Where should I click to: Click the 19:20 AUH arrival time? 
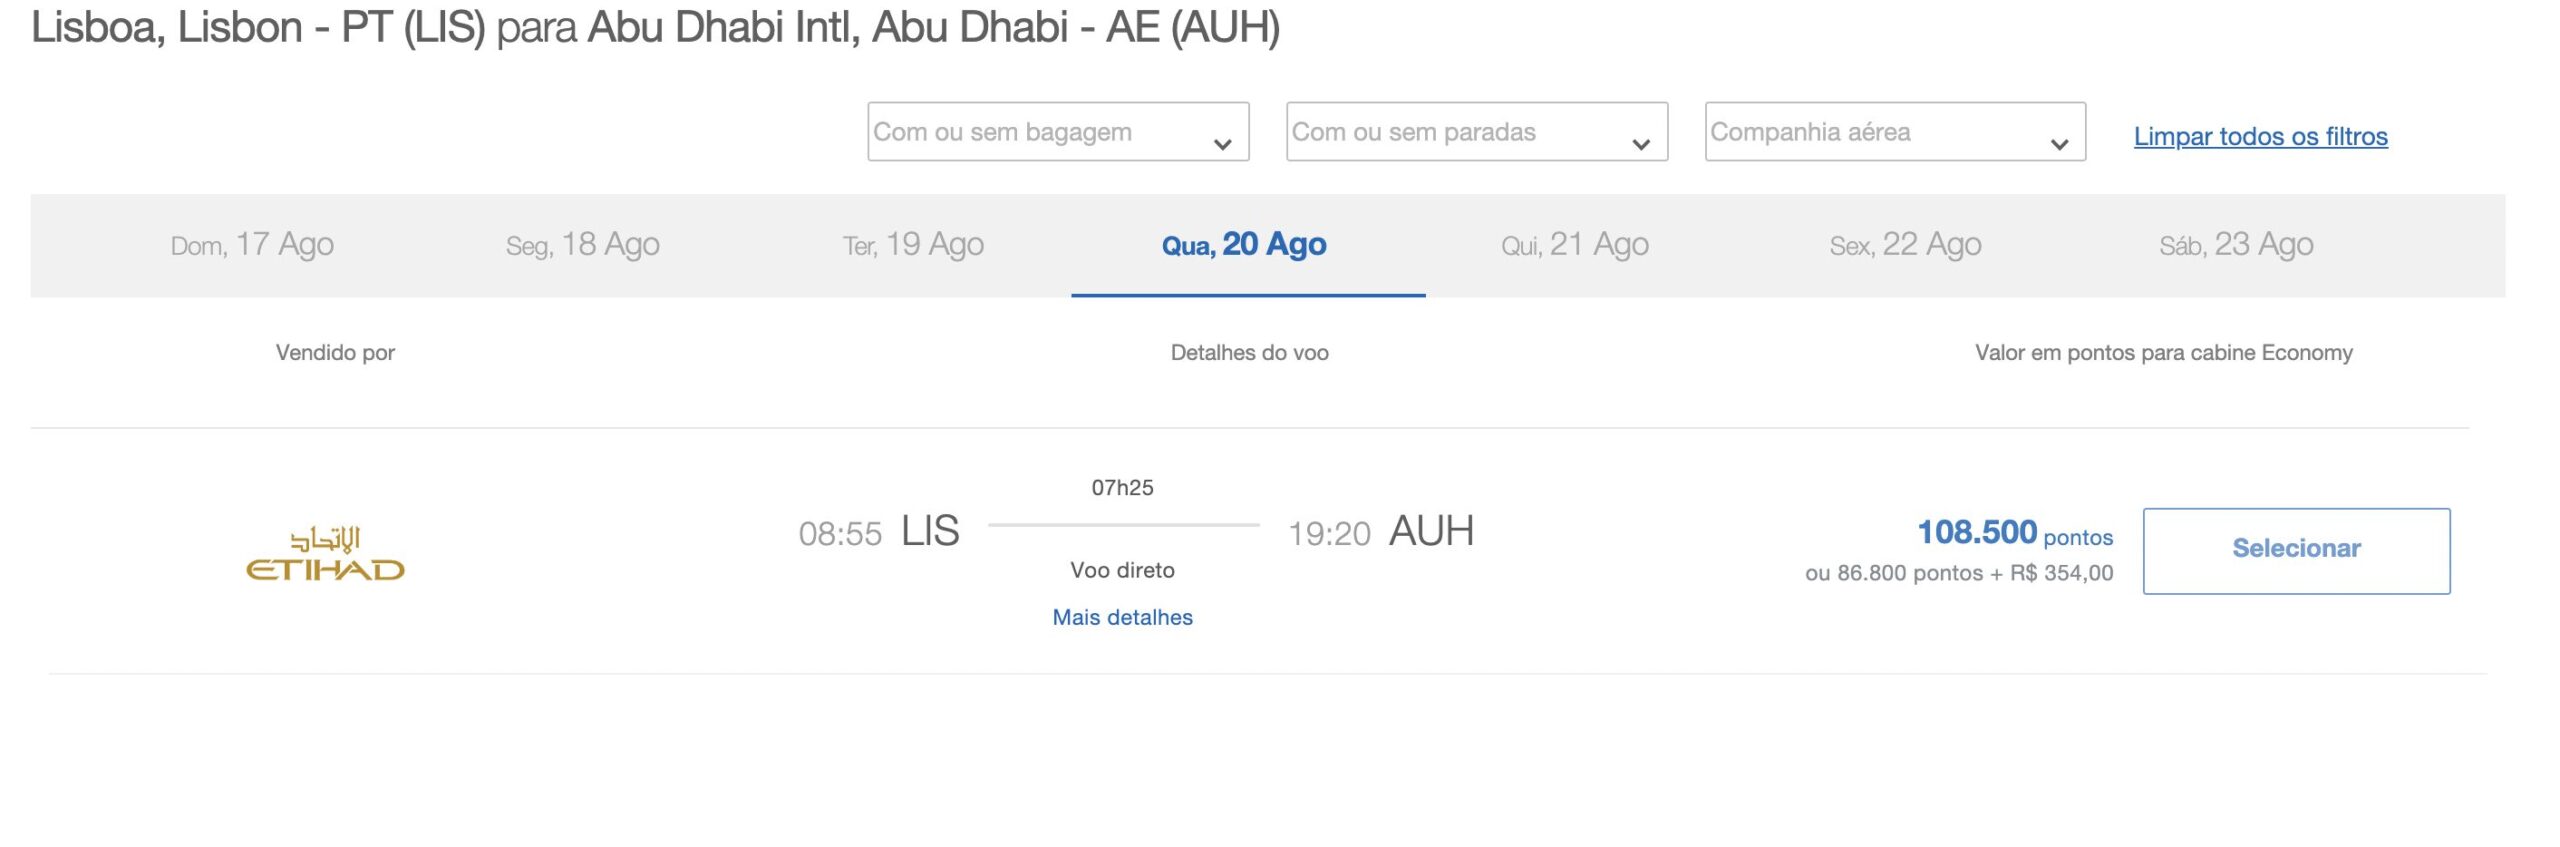(x=1380, y=532)
